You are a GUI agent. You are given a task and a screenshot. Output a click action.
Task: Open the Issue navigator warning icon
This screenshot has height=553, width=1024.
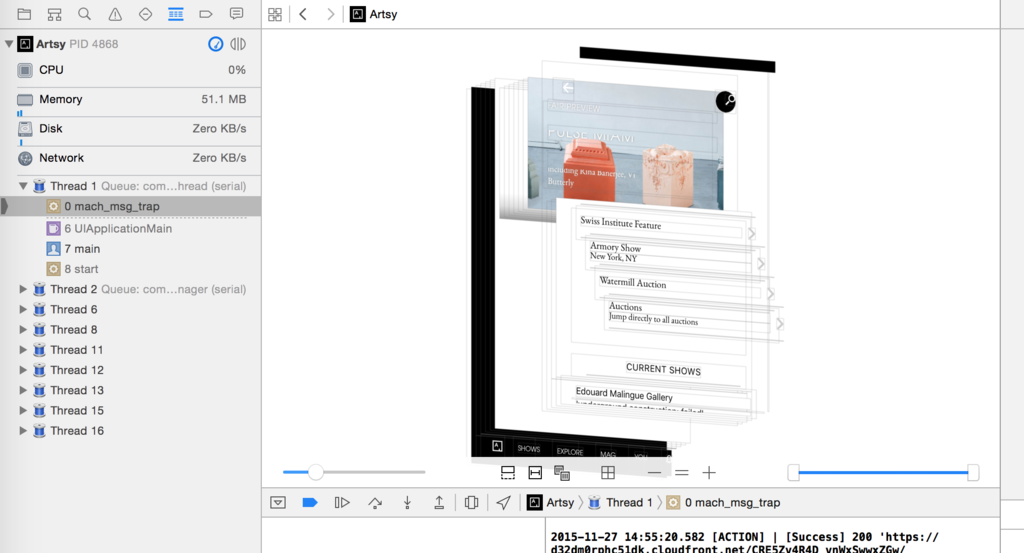point(115,14)
